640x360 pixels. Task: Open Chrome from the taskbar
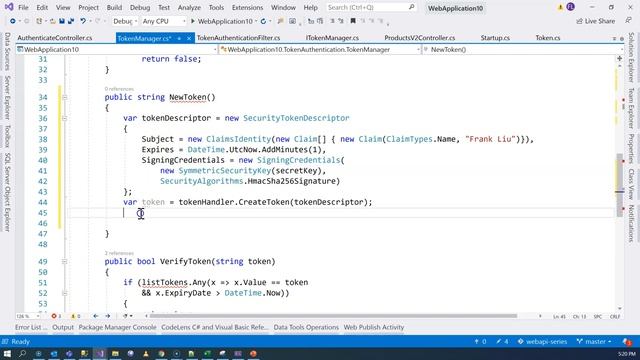[x=161, y=353]
